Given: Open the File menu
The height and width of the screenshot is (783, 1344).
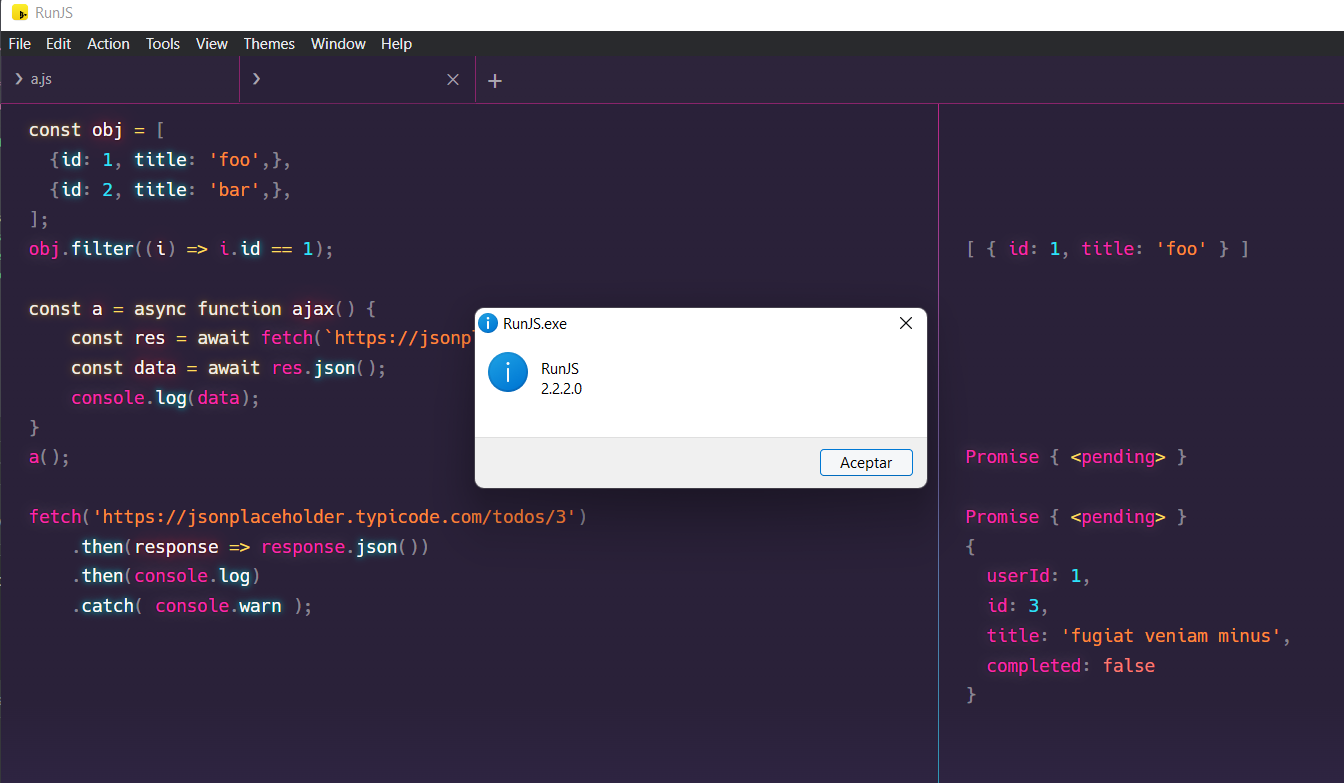Looking at the screenshot, I should [19, 43].
